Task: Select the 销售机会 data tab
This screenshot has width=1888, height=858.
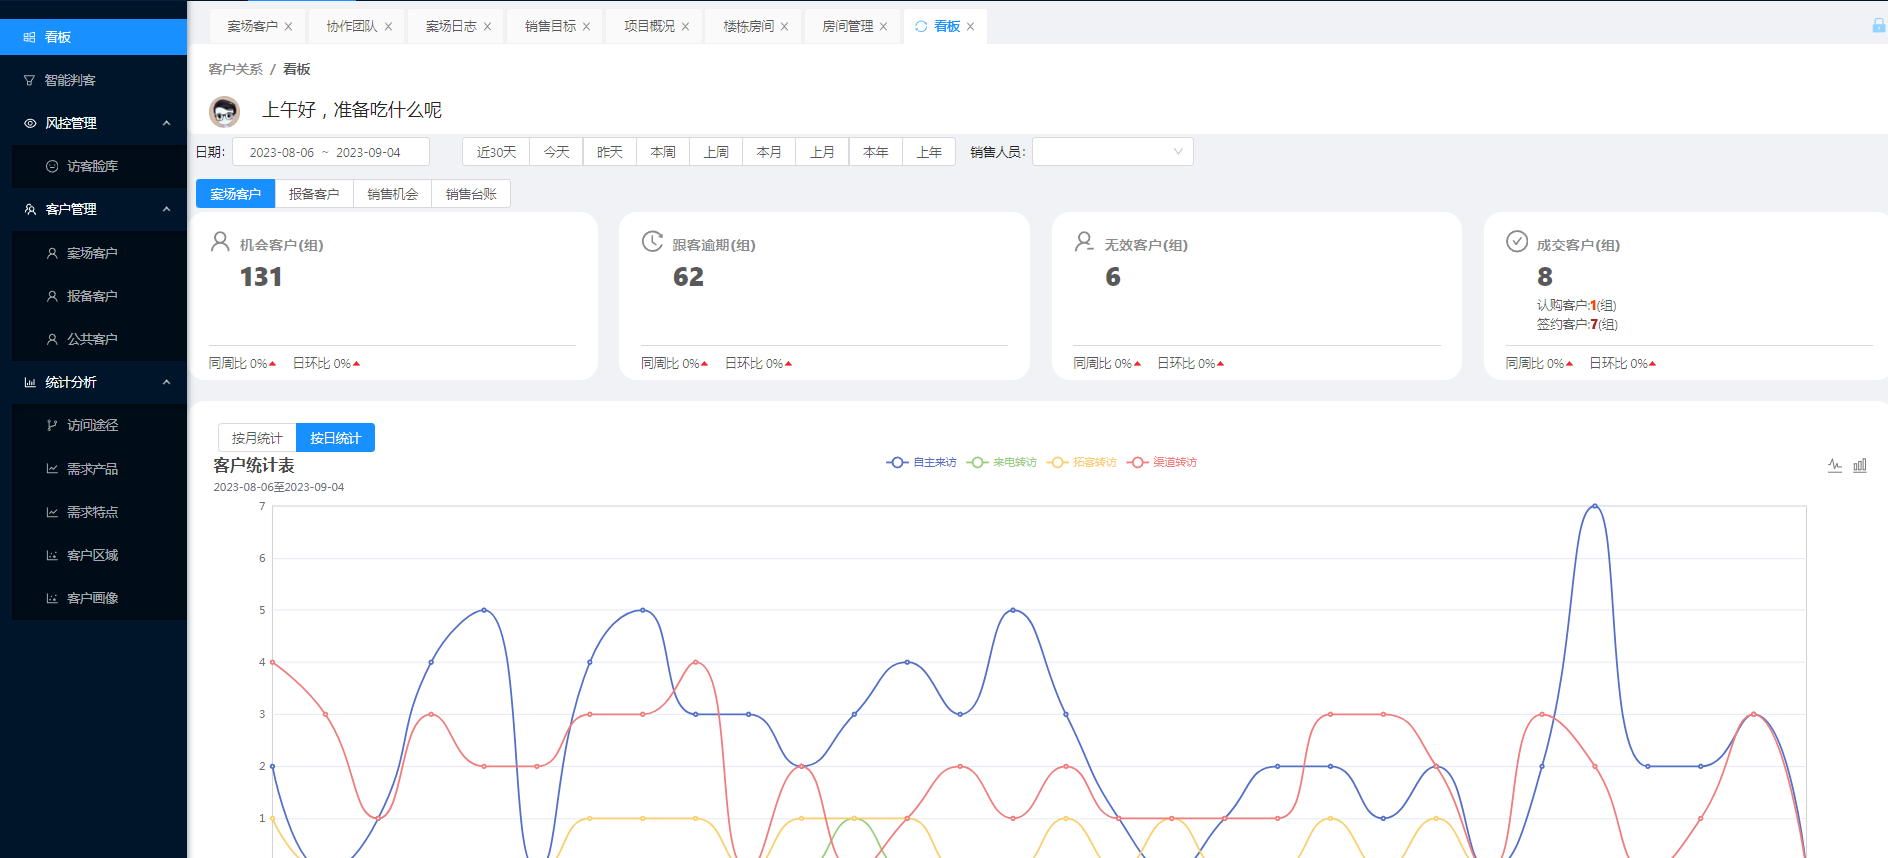Action: click(392, 194)
